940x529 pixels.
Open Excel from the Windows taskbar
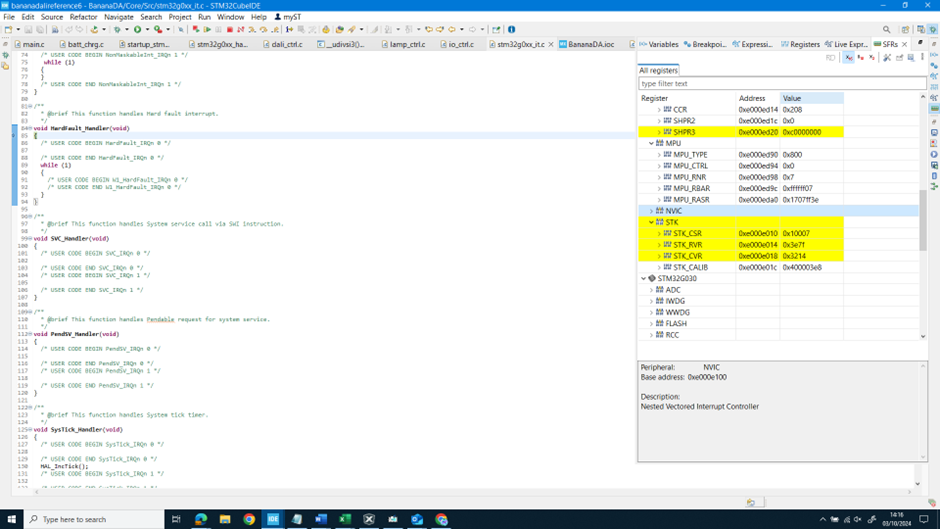(345, 519)
